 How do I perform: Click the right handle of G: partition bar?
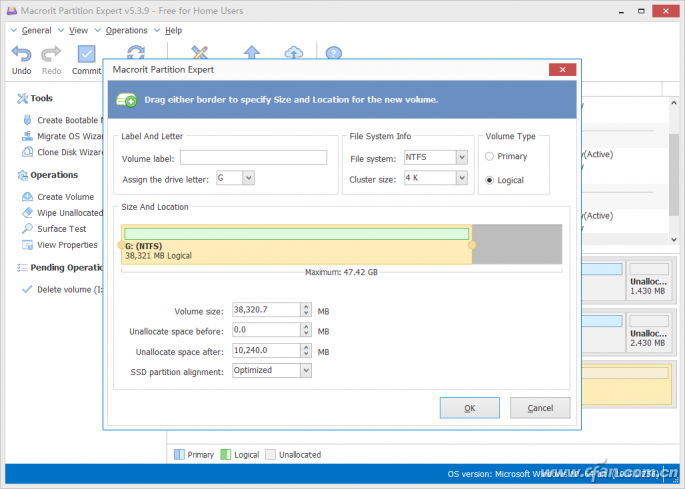pos(472,245)
